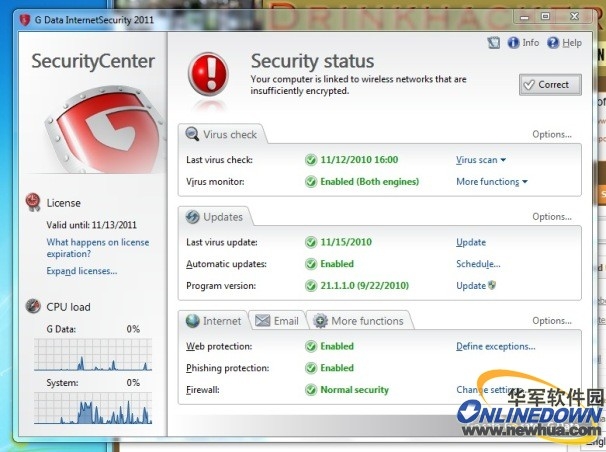
Task: Click the License seal icon
Action: [33, 202]
